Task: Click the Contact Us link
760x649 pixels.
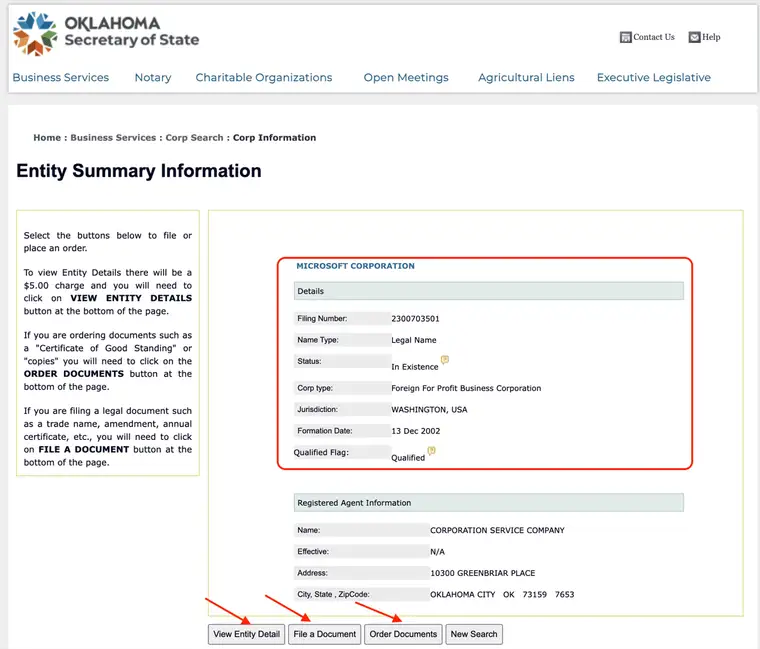Action: tap(654, 37)
